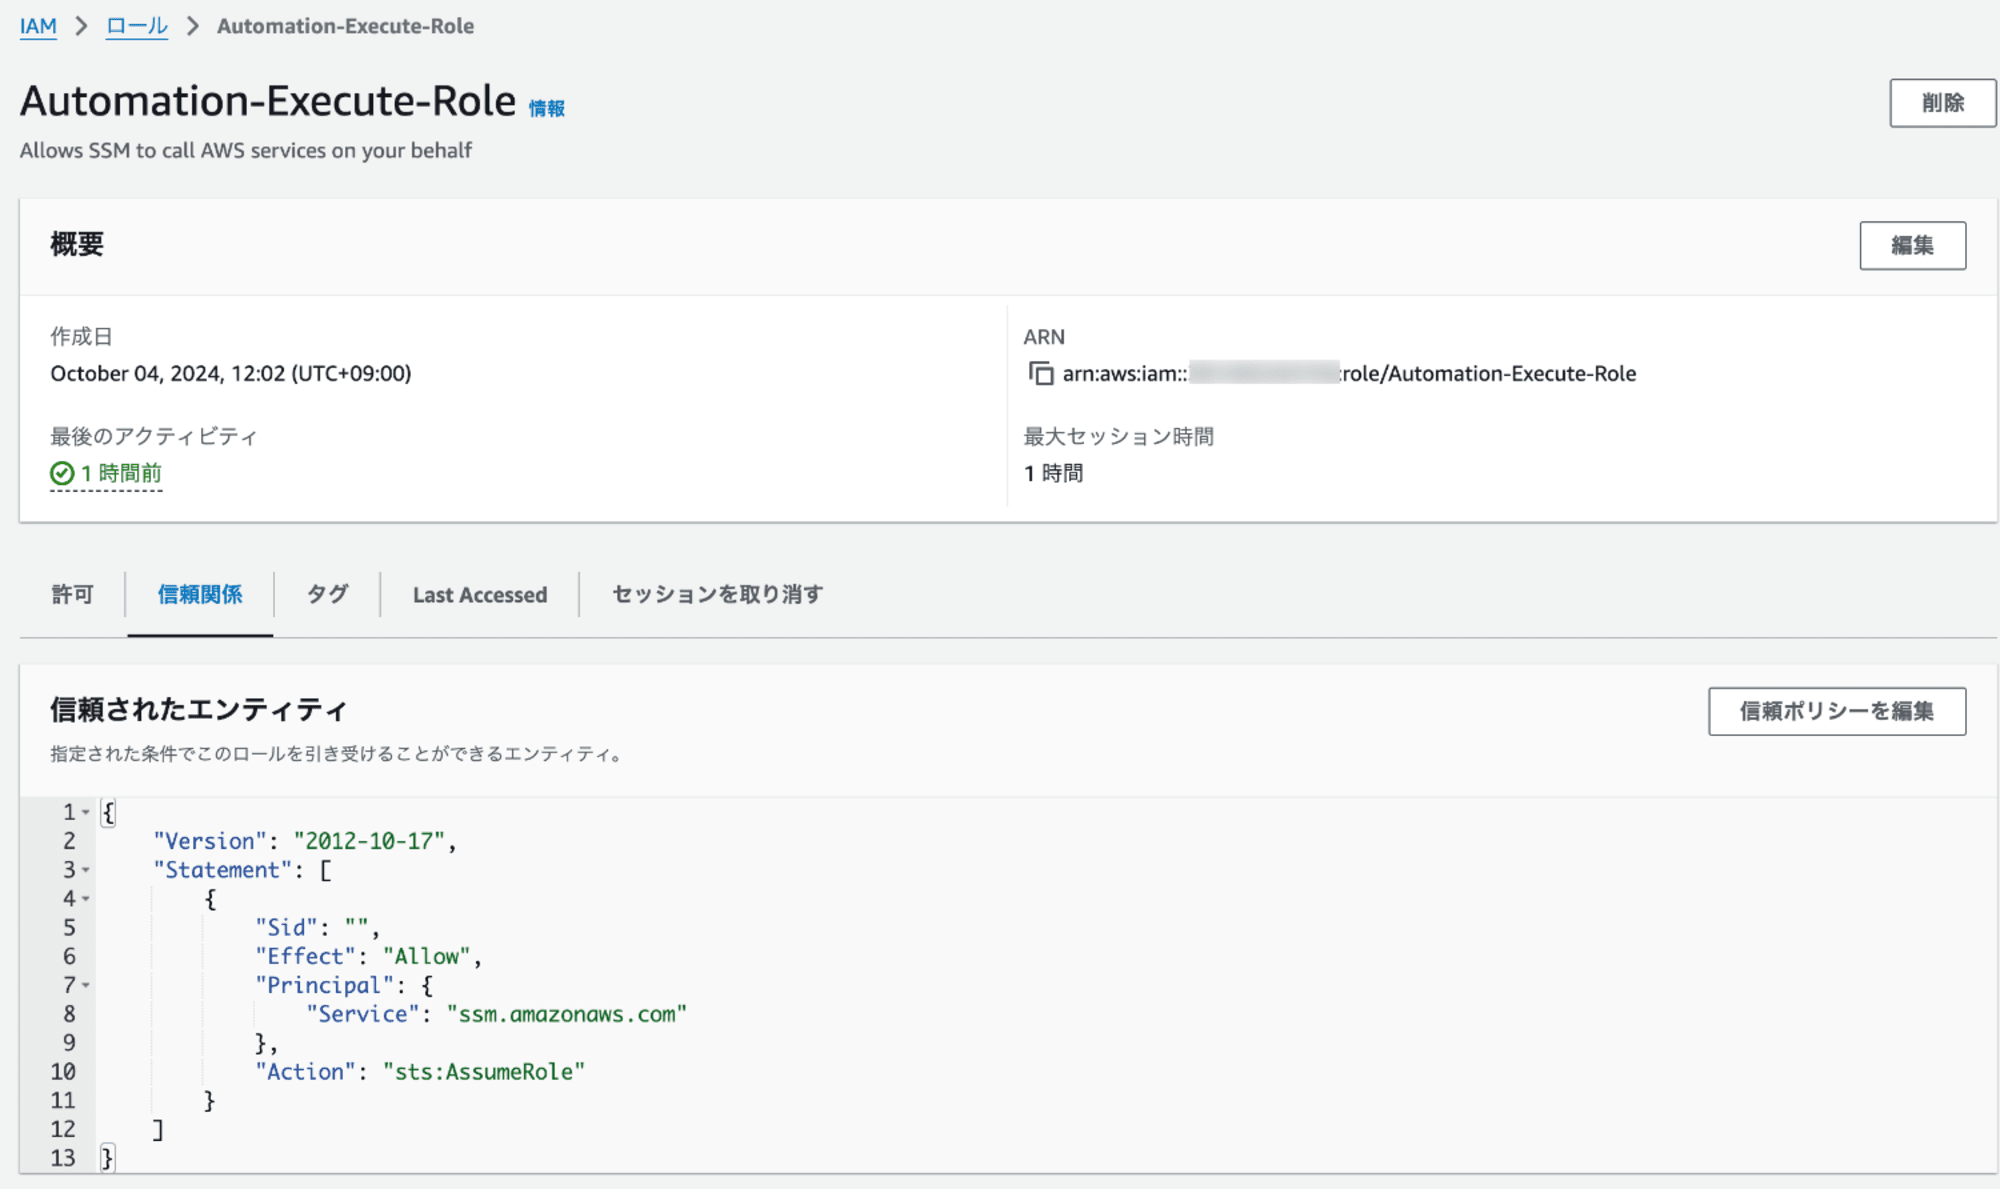Image resolution: width=2000 pixels, height=1189 pixels.
Task: Open the タグ tab
Action: (327, 594)
